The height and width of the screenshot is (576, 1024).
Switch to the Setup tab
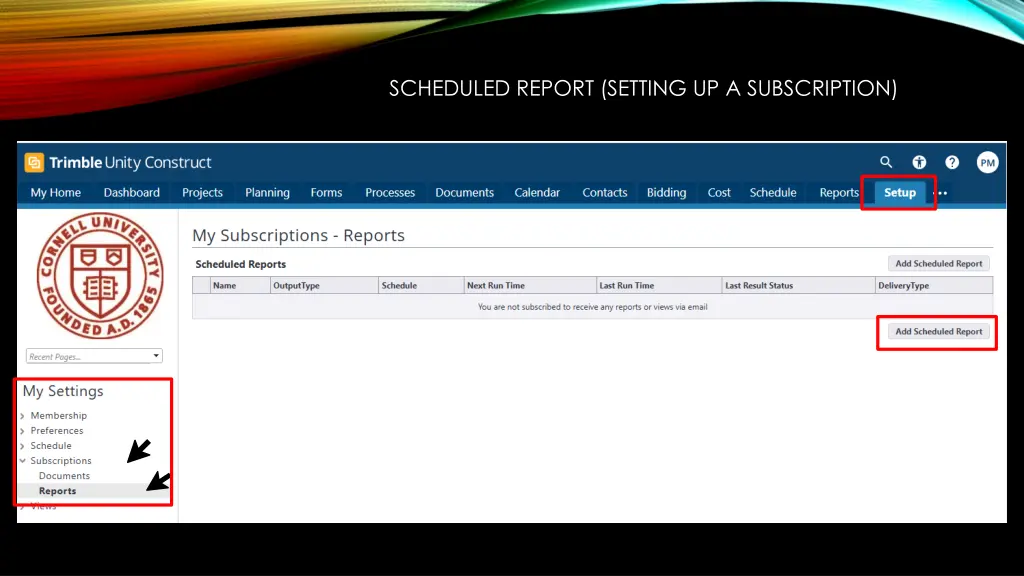click(x=899, y=193)
